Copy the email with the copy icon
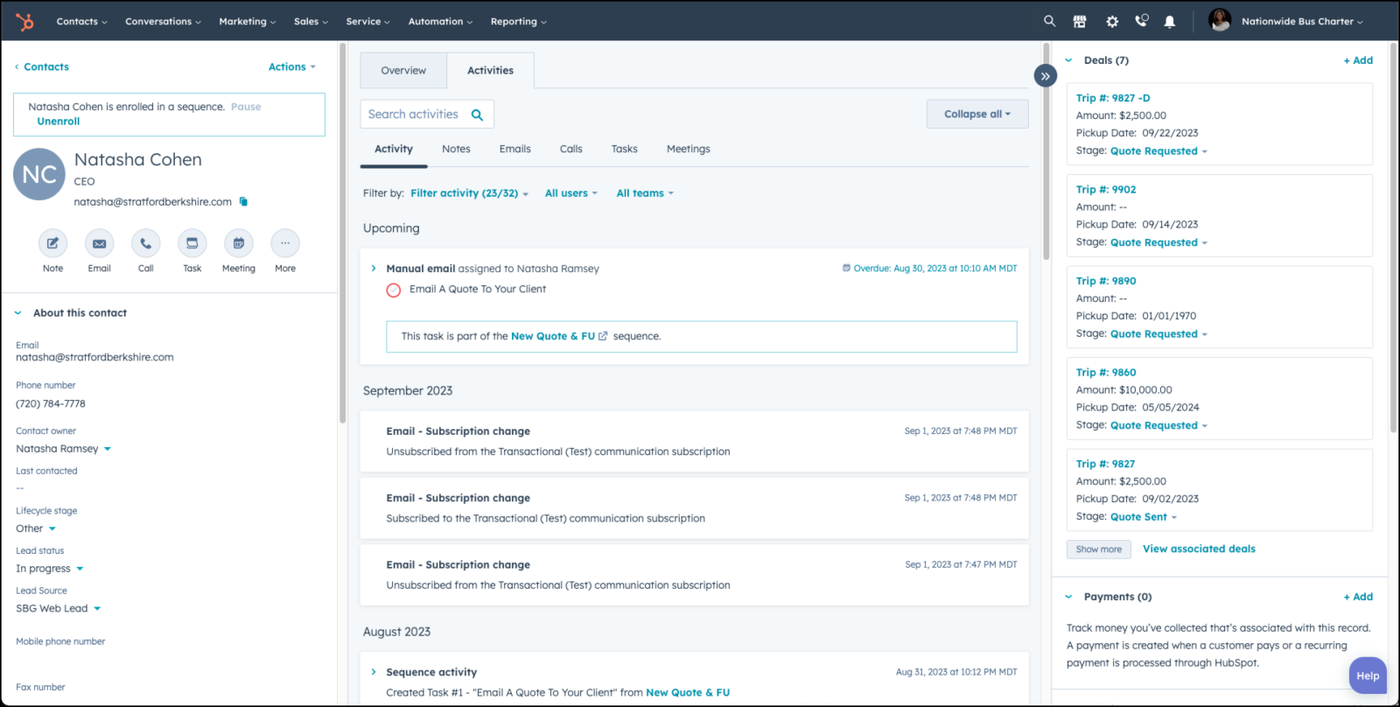 (x=243, y=202)
